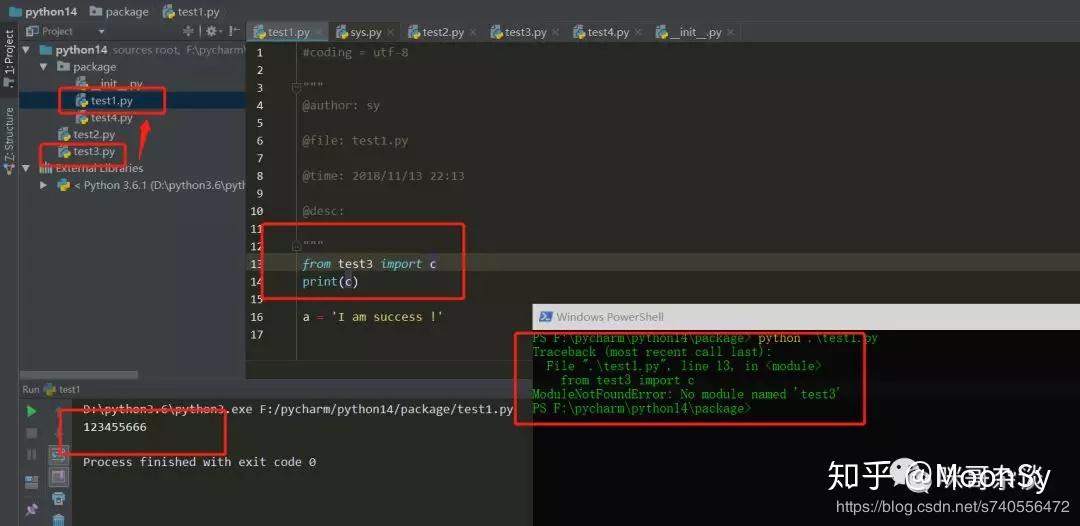Open the Project view dropdown
The width and height of the screenshot is (1080, 526).
tap(101, 32)
